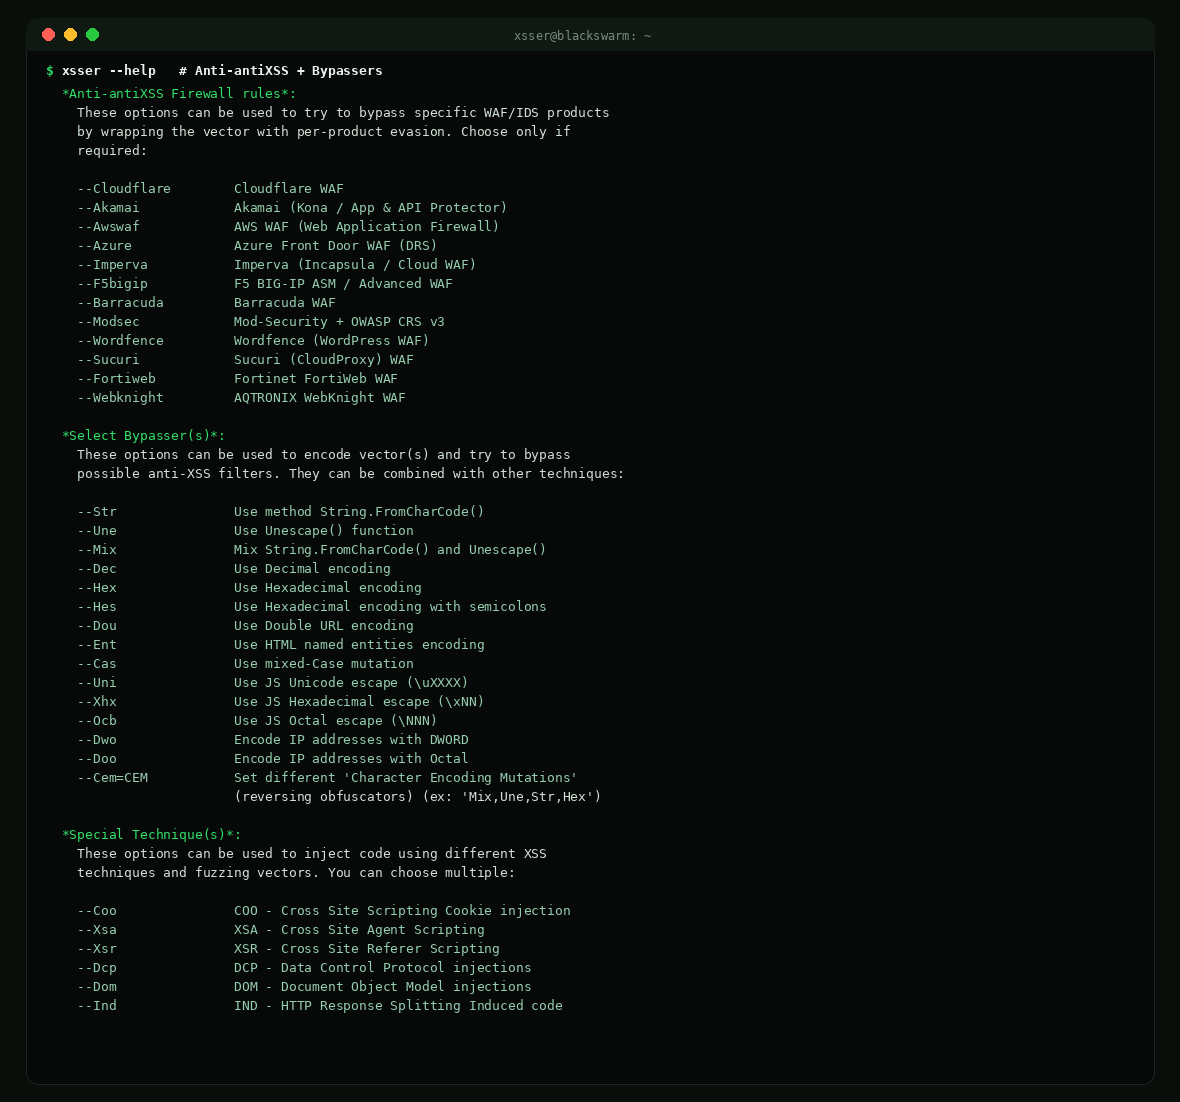1180x1102 pixels.
Task: Select the --Ocb option text
Action: [x=97, y=720]
